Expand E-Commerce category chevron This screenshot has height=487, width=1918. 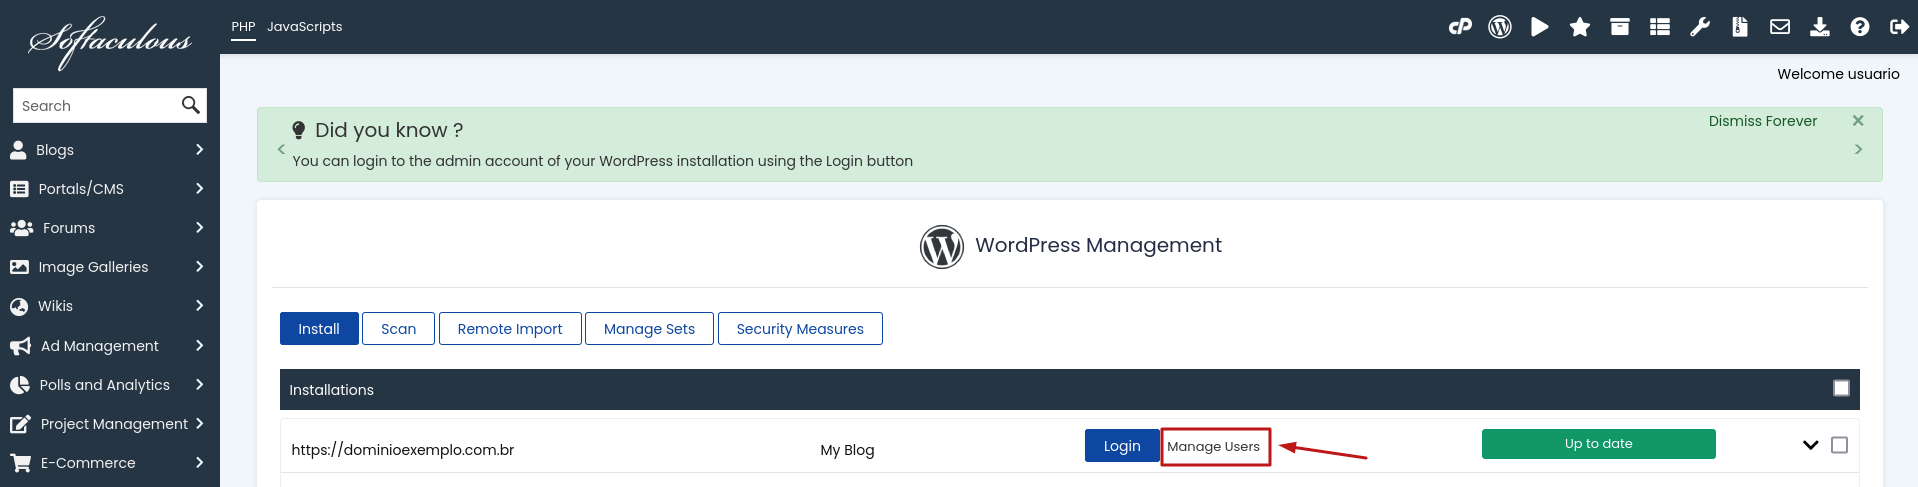tap(199, 463)
